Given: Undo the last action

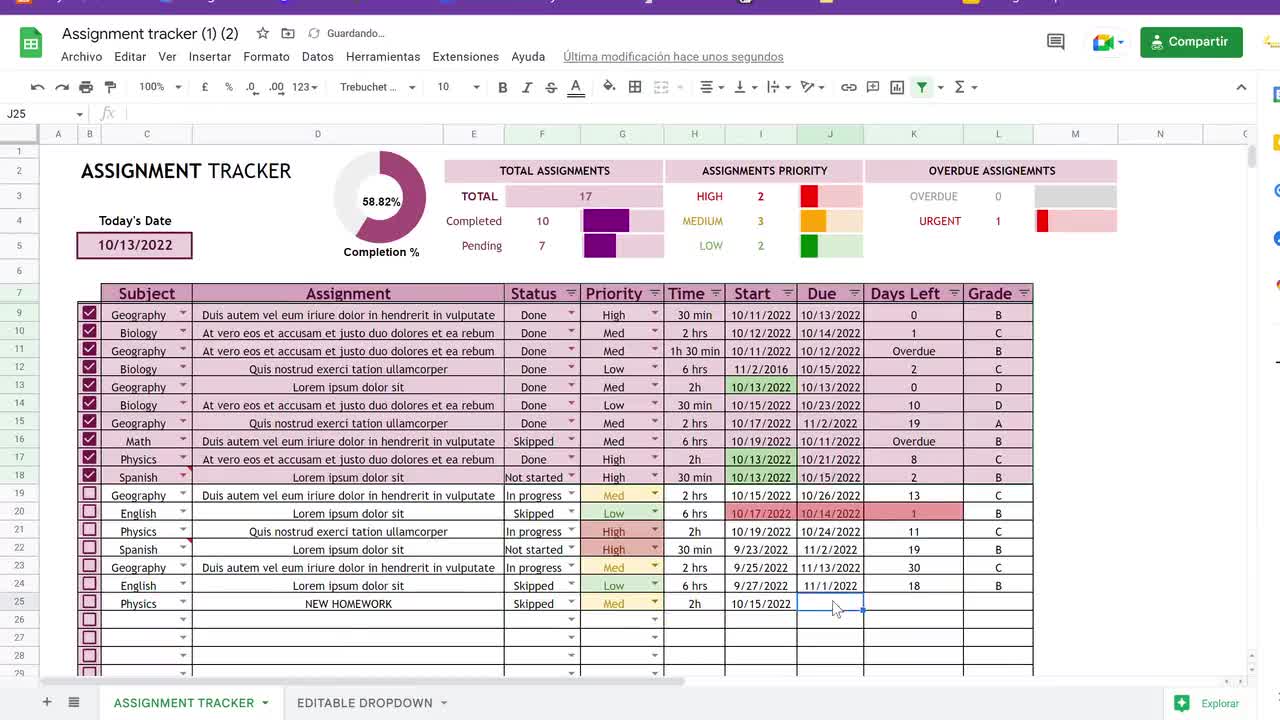Looking at the screenshot, I should (x=37, y=87).
